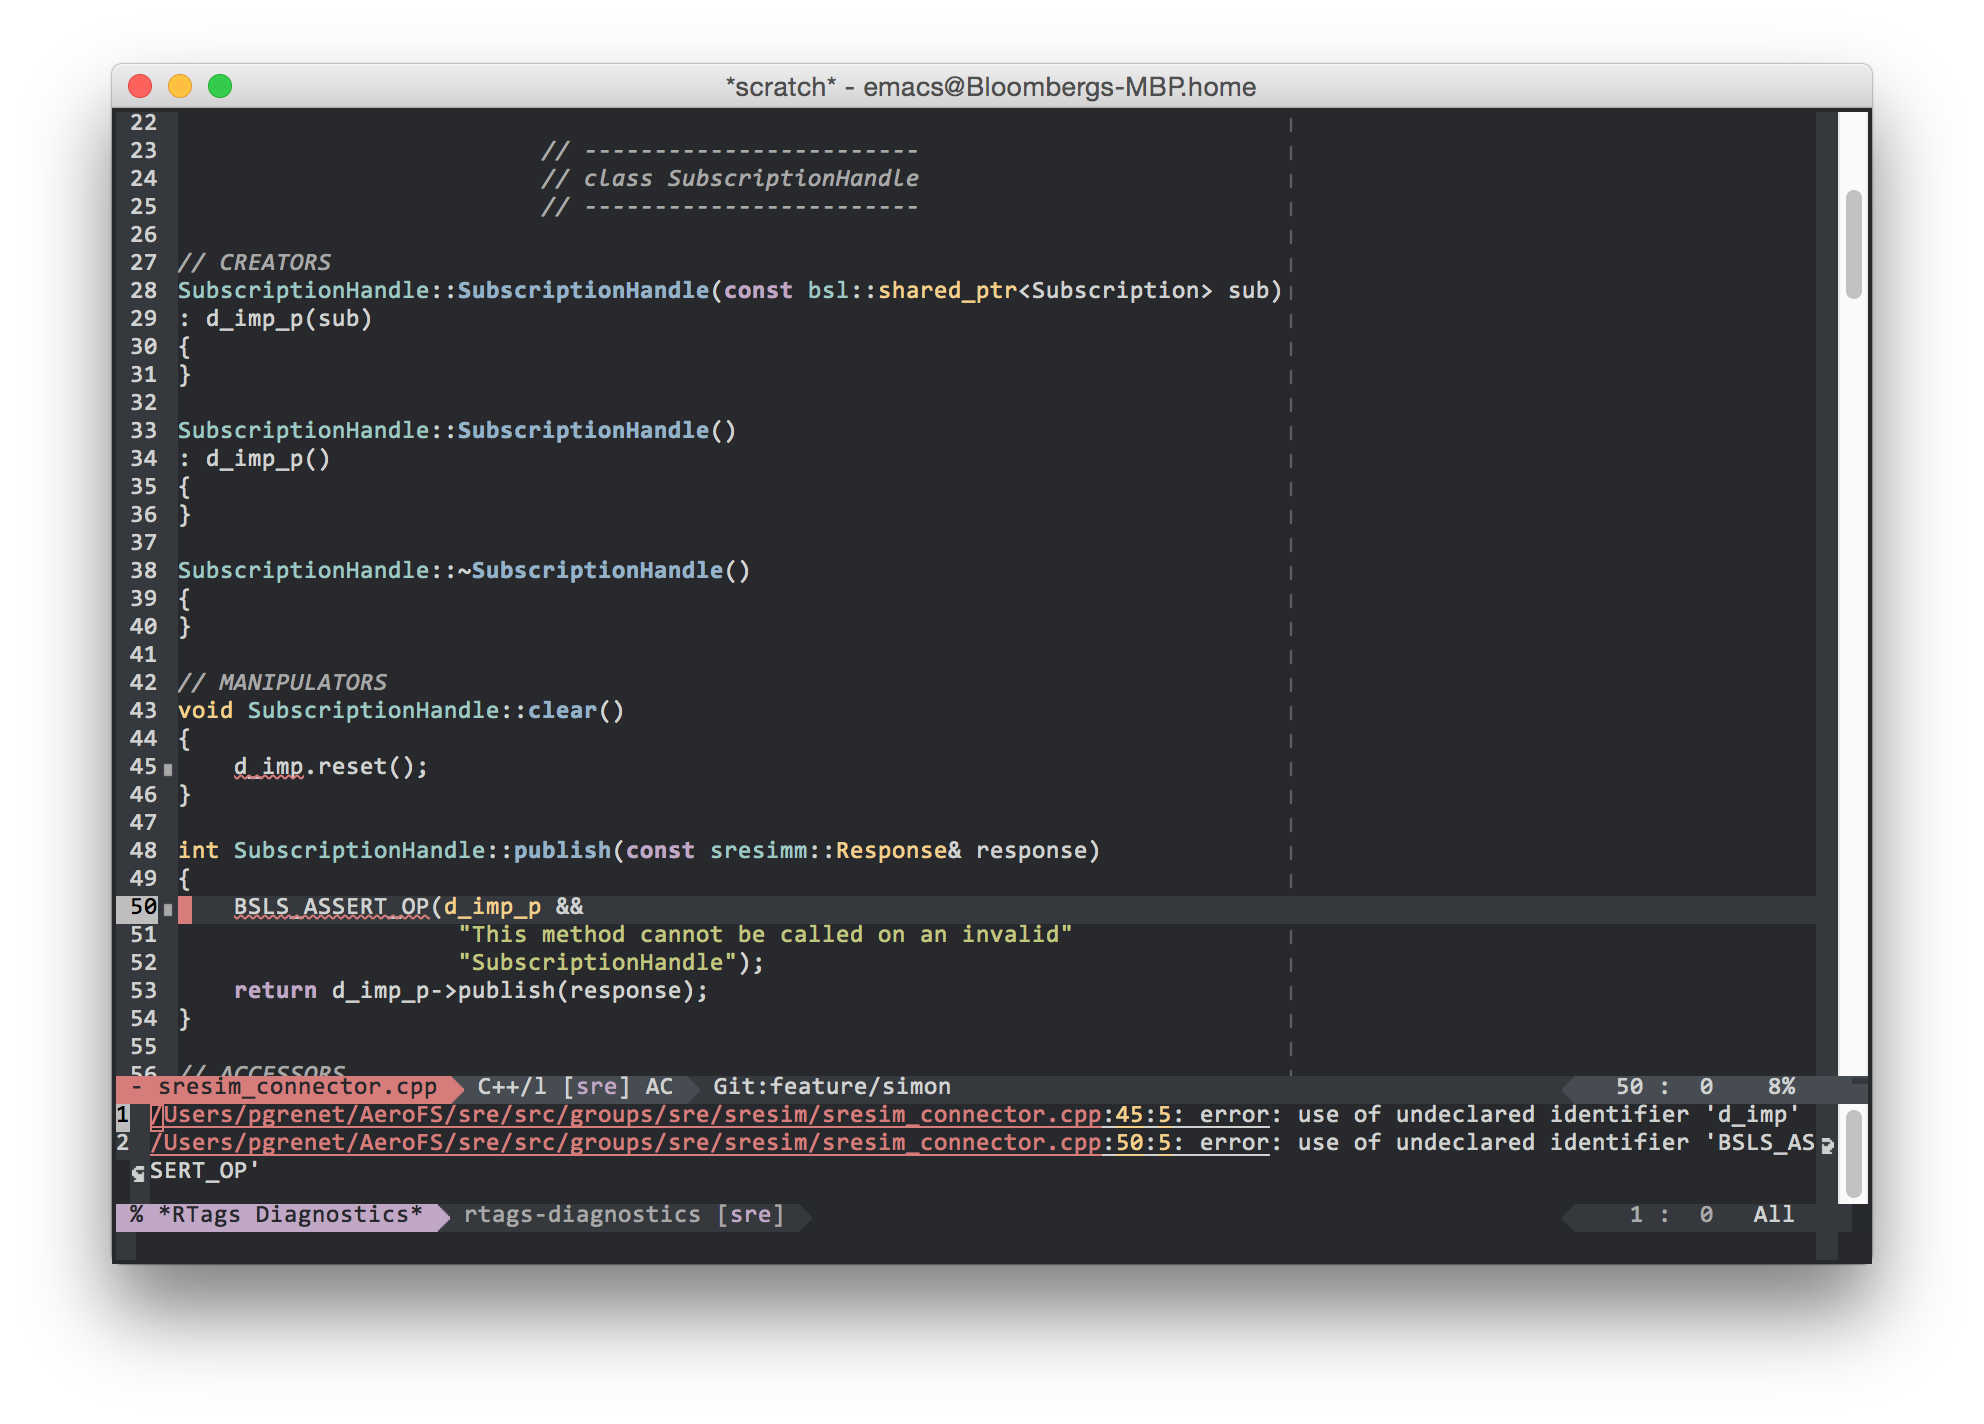Image resolution: width=1984 pixels, height=1424 pixels.
Task: Click the red close window button
Action: coord(140,87)
